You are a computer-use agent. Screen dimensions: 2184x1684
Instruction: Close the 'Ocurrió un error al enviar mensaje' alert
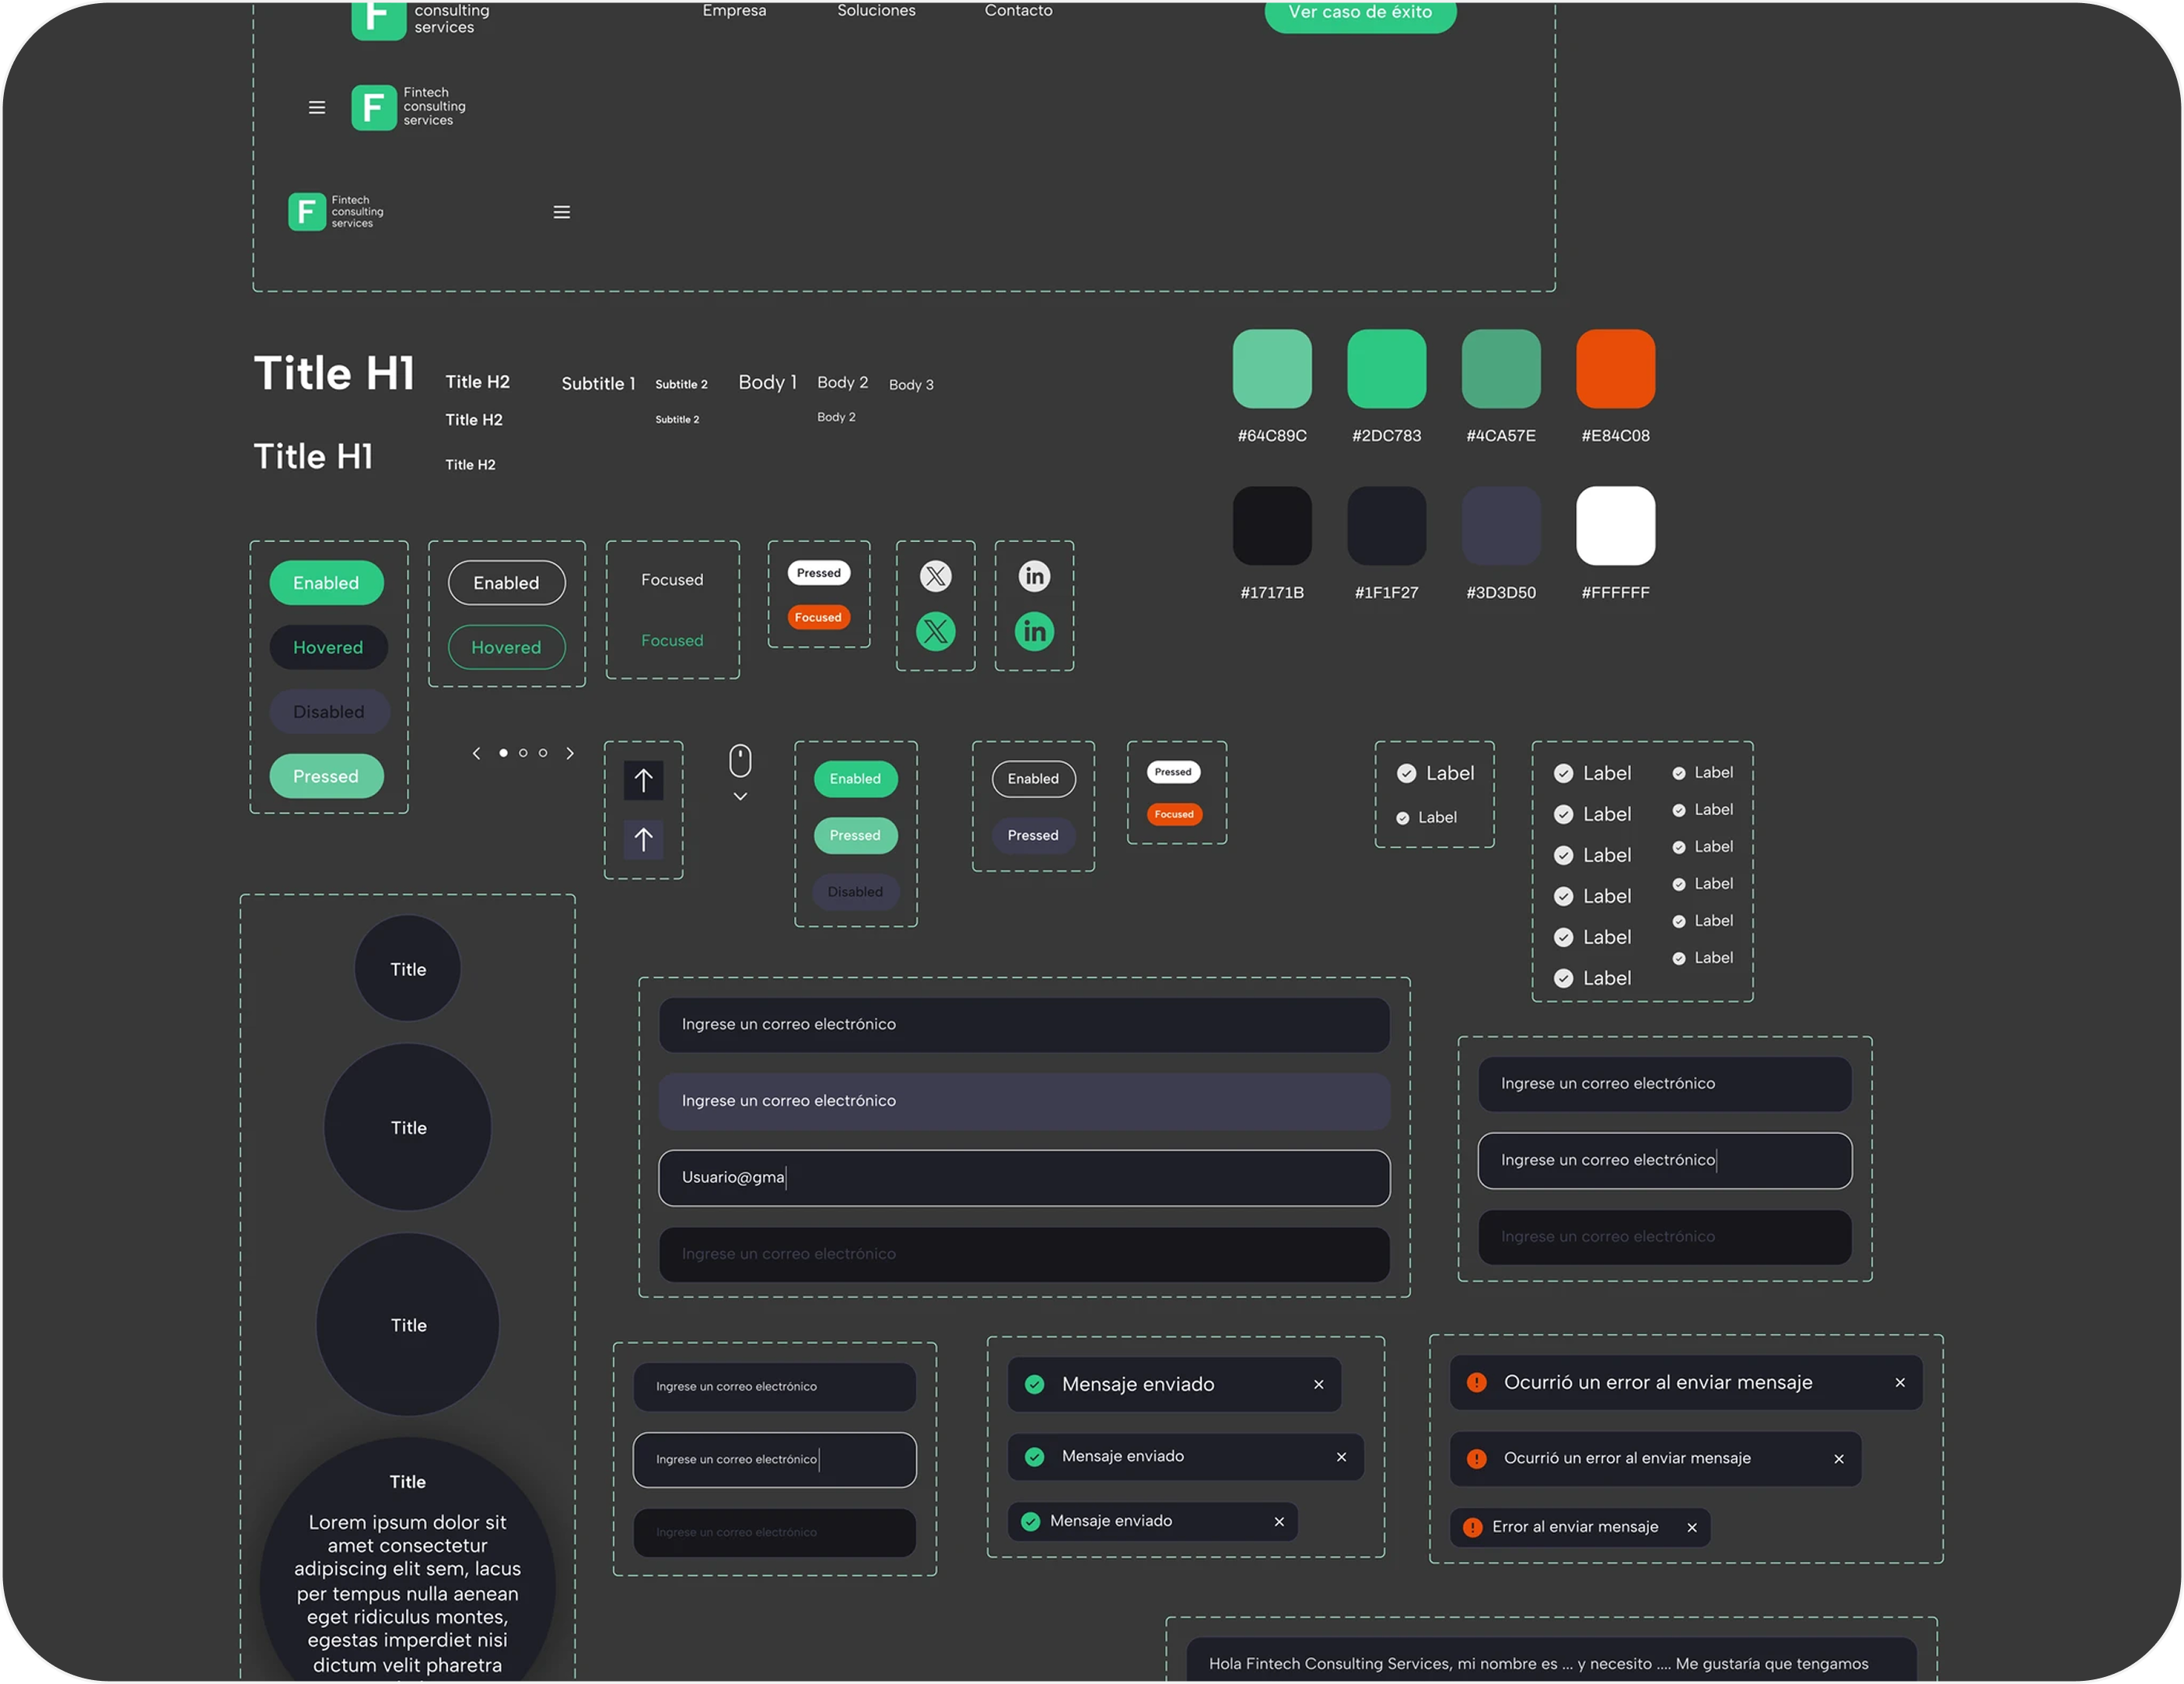click(x=1899, y=1383)
